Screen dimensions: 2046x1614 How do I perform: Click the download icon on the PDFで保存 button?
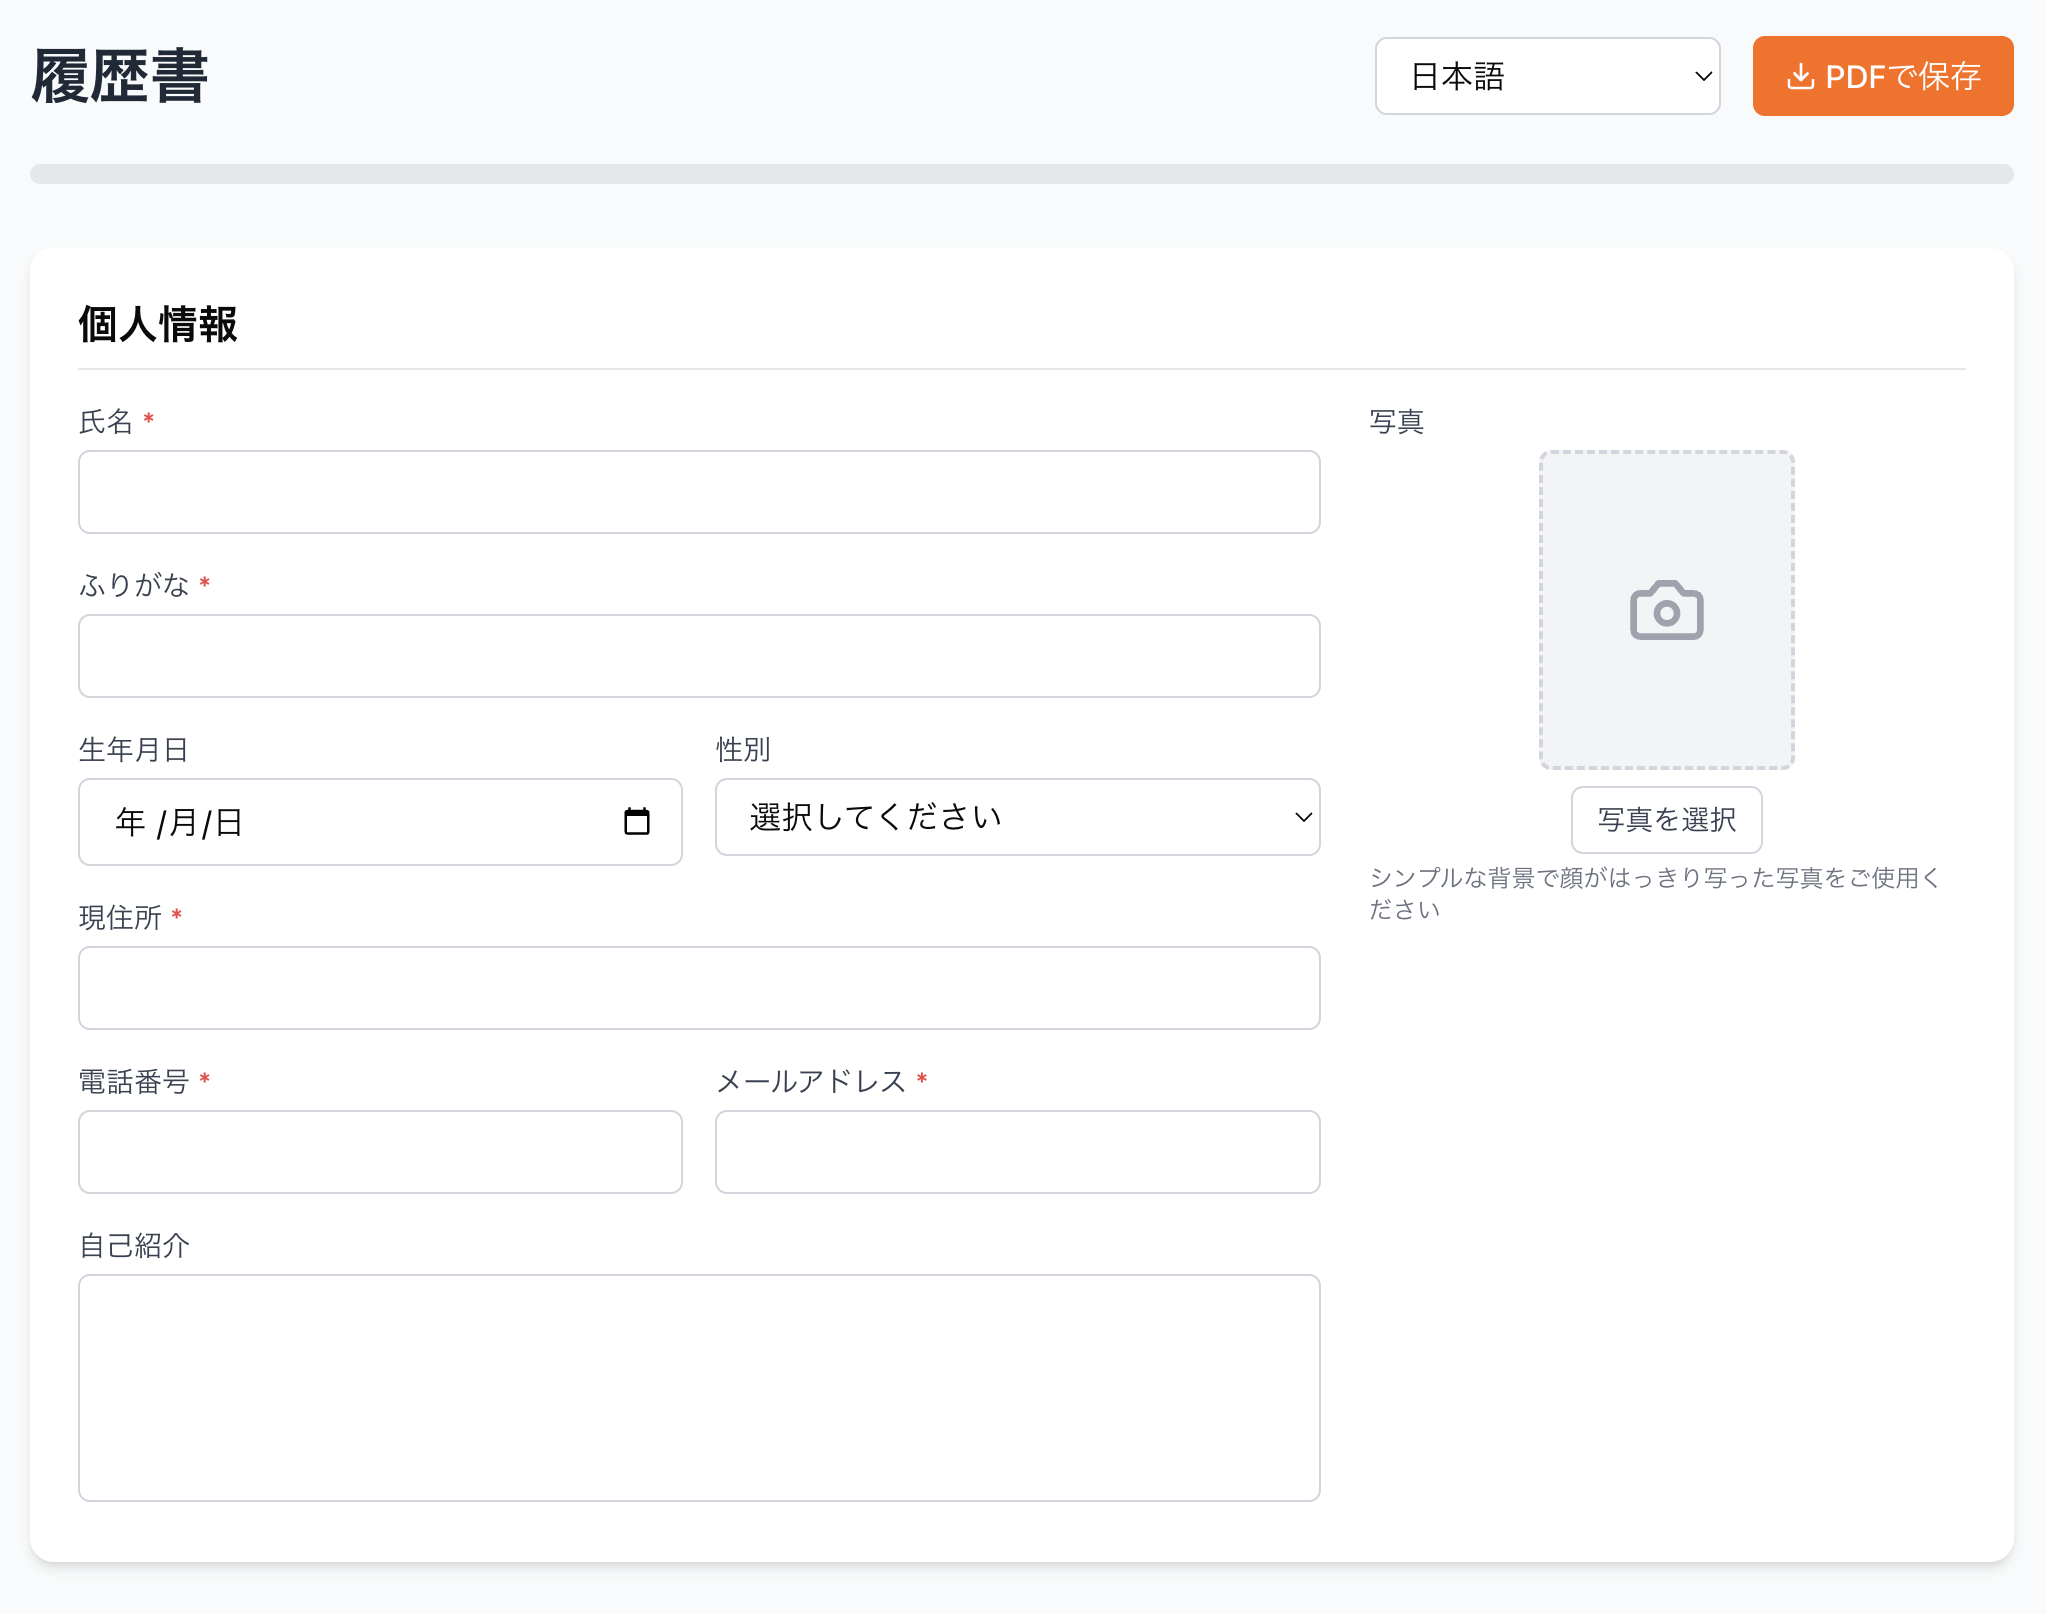[1802, 75]
